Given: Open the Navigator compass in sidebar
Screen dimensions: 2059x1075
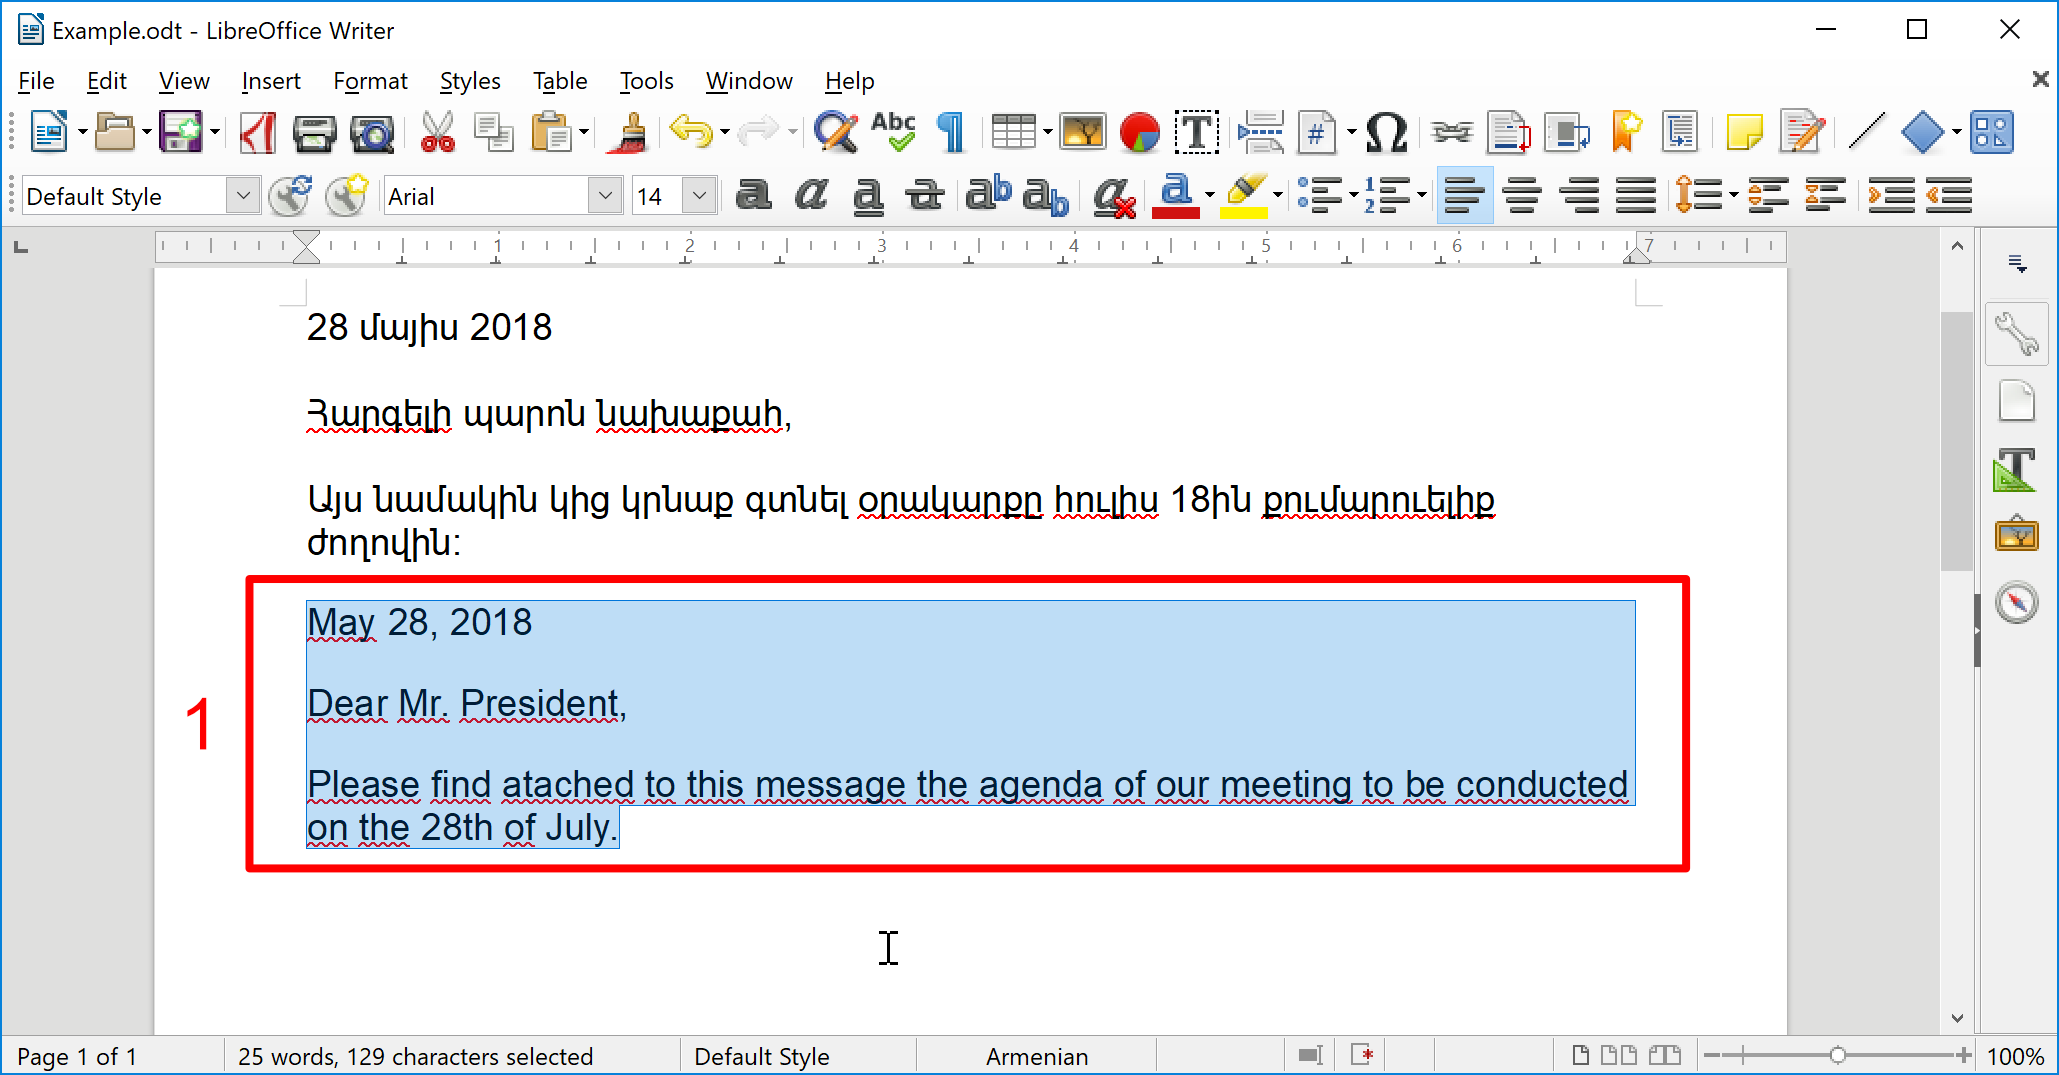Looking at the screenshot, I should coord(2016,602).
